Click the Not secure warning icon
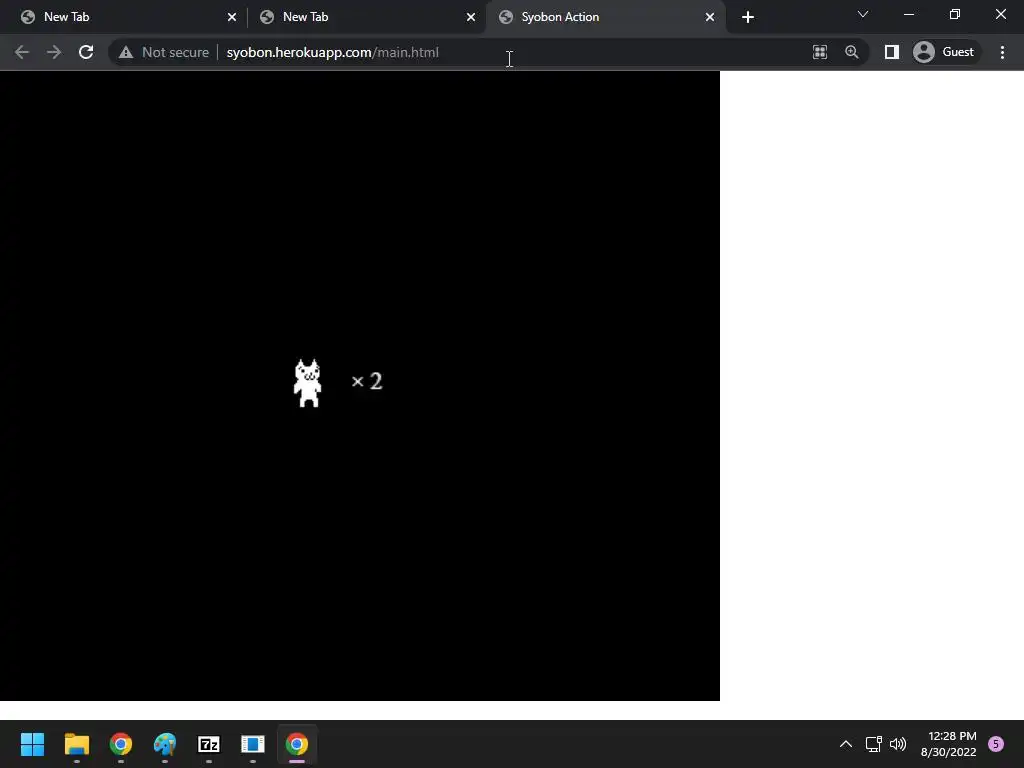This screenshot has height=768, width=1024. [x=126, y=52]
